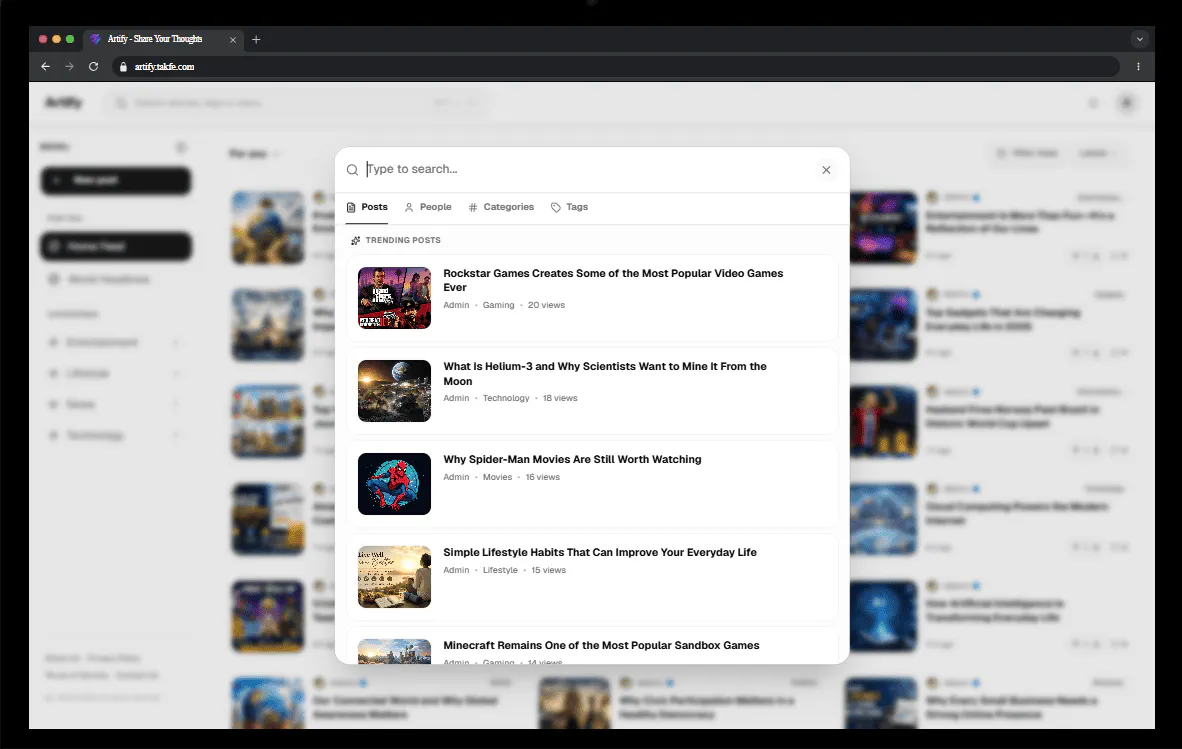Click '20 views' on the Rockstar post

tap(547, 305)
